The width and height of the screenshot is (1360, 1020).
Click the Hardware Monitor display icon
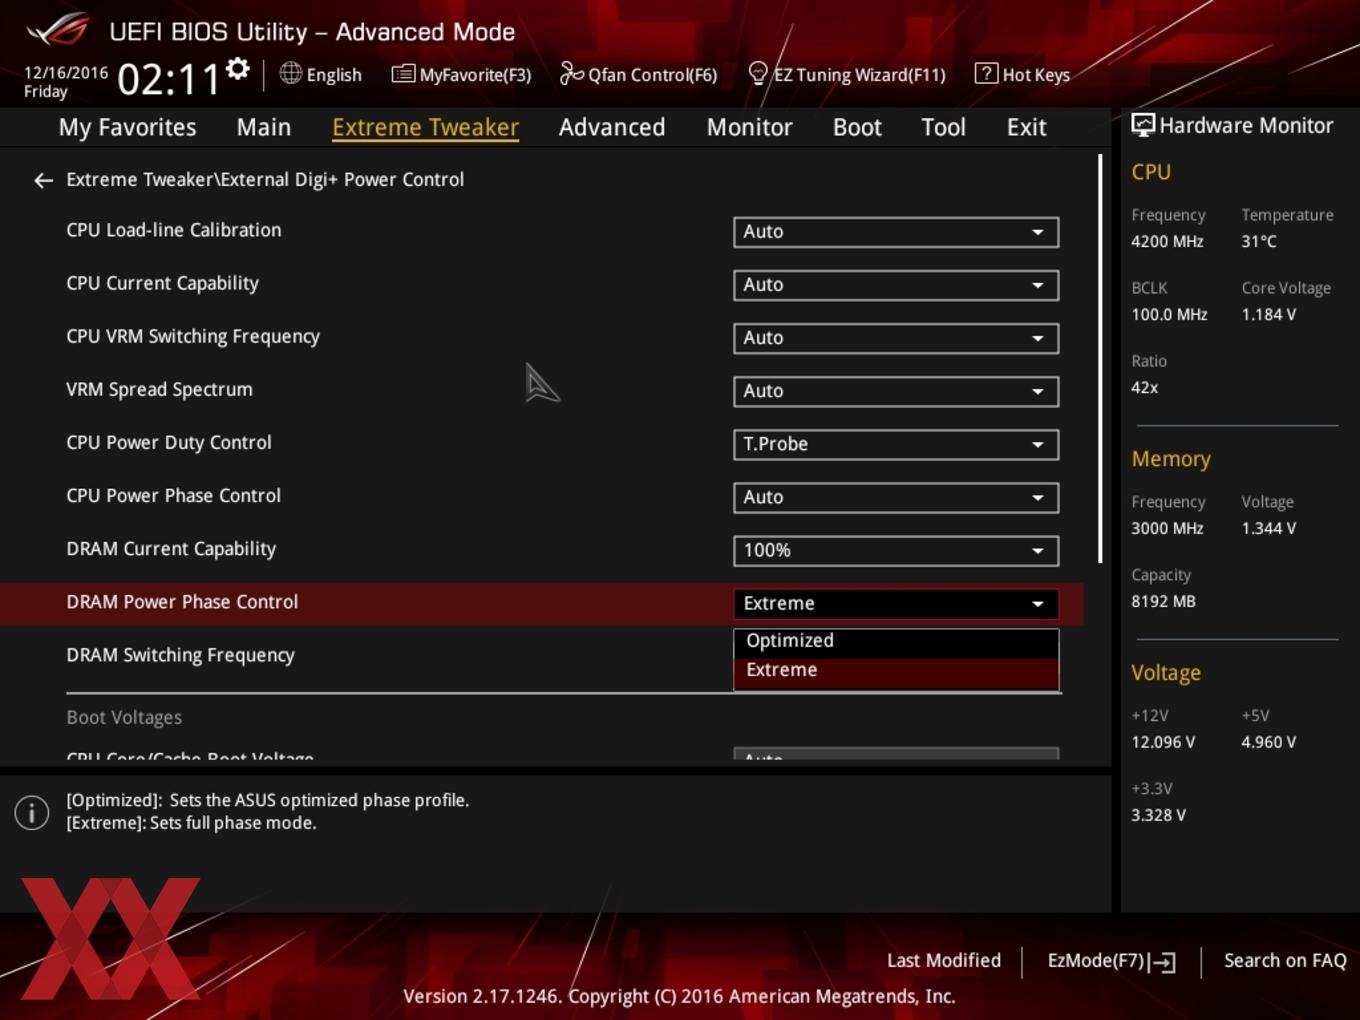[x=1143, y=125]
